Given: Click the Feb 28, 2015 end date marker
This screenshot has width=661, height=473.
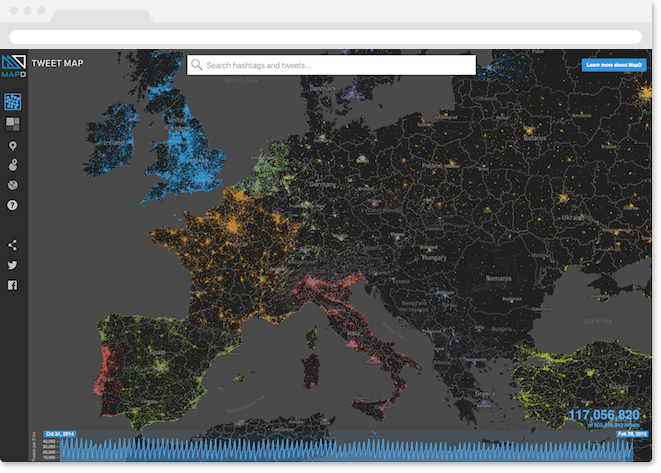Looking at the screenshot, I should click(x=631, y=434).
